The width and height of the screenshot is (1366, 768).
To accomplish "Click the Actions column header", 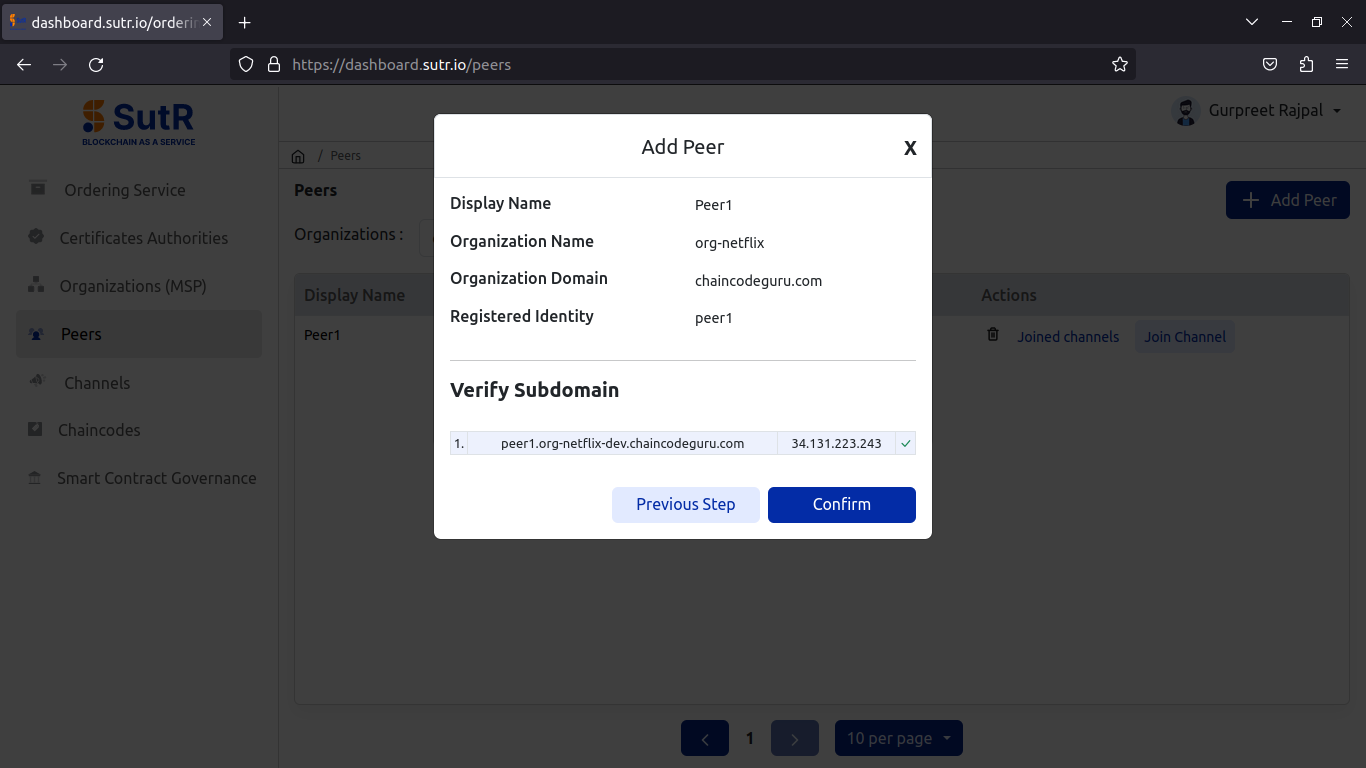I will [x=1008, y=295].
